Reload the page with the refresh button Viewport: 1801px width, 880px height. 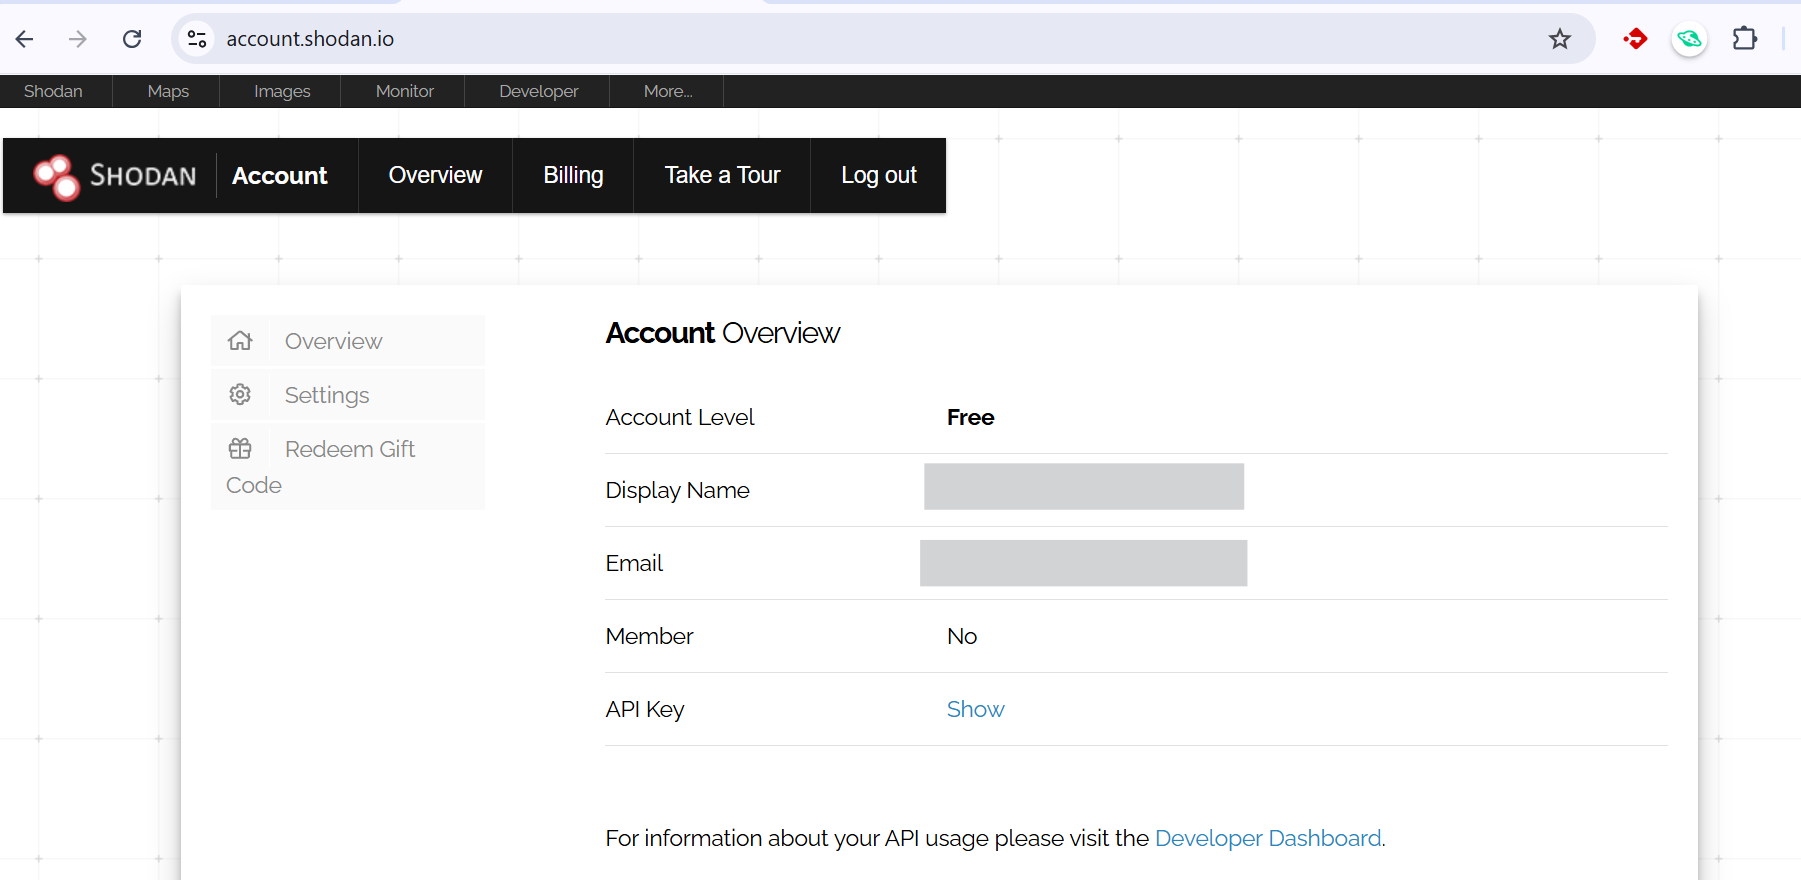point(132,39)
